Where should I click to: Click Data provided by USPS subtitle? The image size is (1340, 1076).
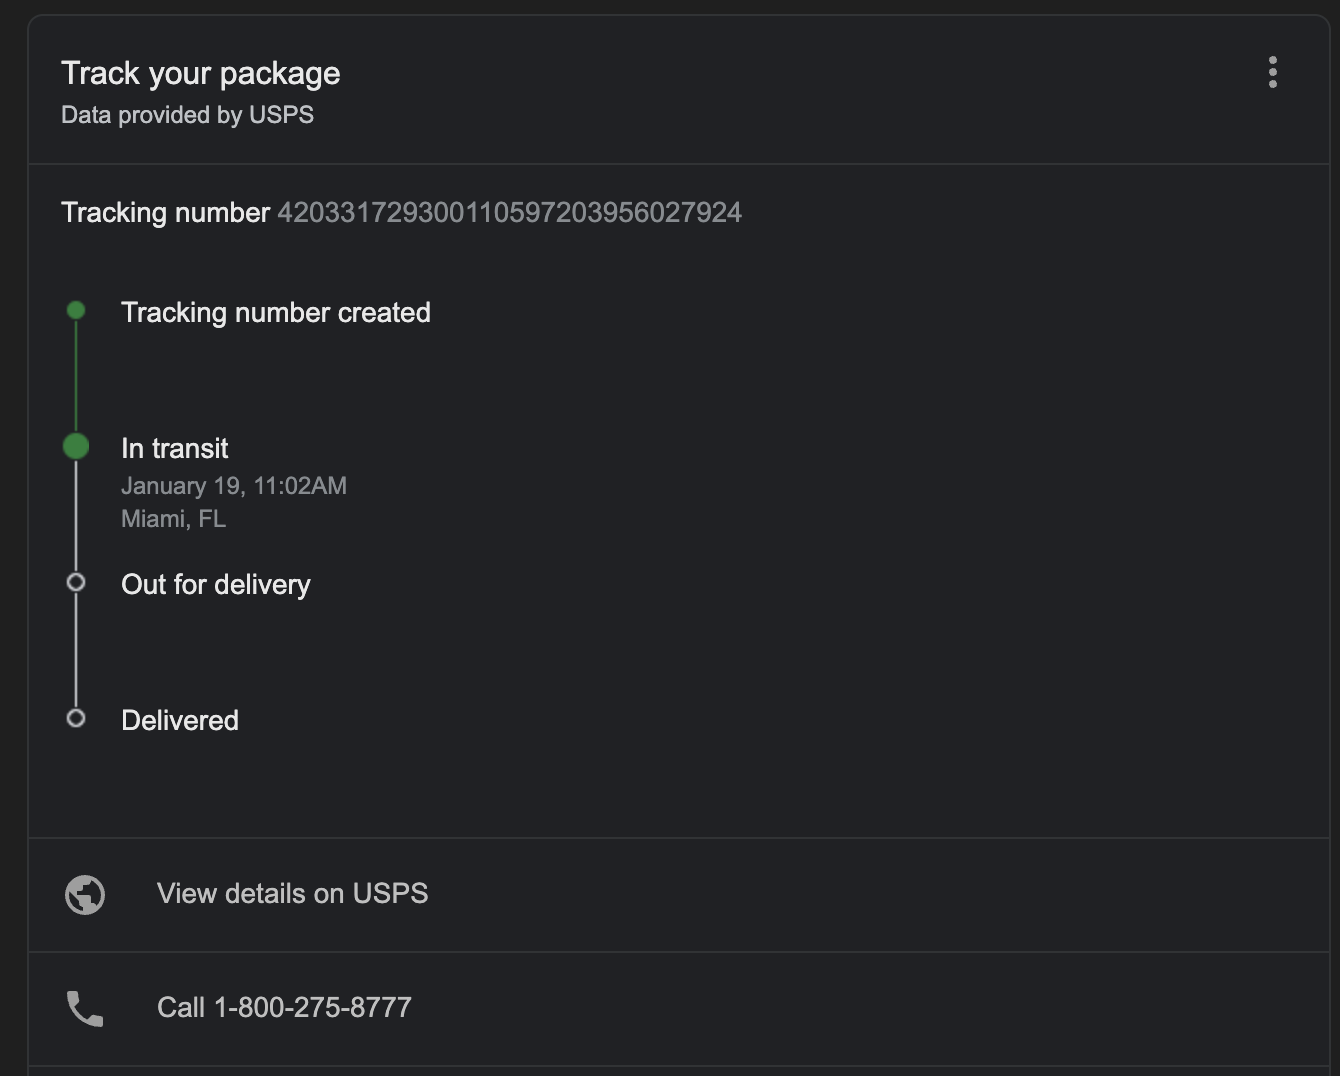[187, 115]
